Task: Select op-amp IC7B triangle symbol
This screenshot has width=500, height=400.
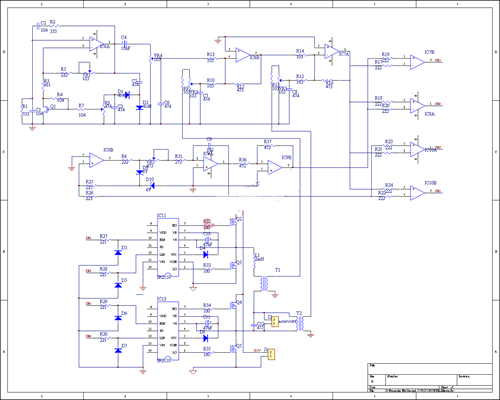Action: pyautogui.click(x=417, y=62)
